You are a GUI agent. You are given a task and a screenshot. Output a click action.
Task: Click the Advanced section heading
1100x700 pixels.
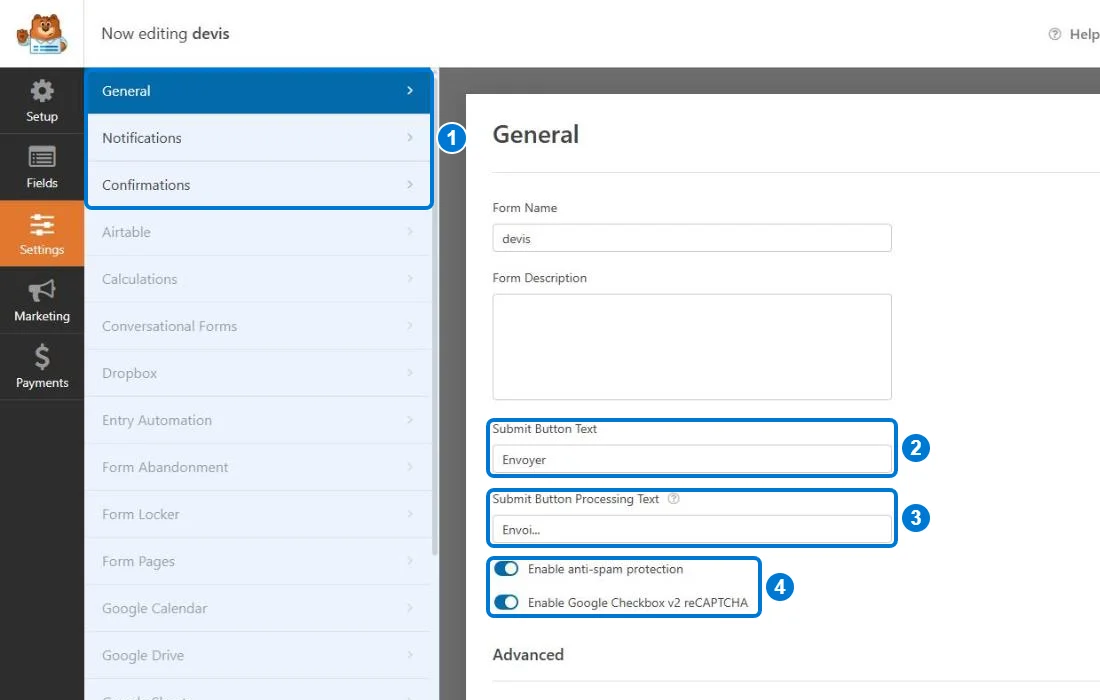coord(528,654)
